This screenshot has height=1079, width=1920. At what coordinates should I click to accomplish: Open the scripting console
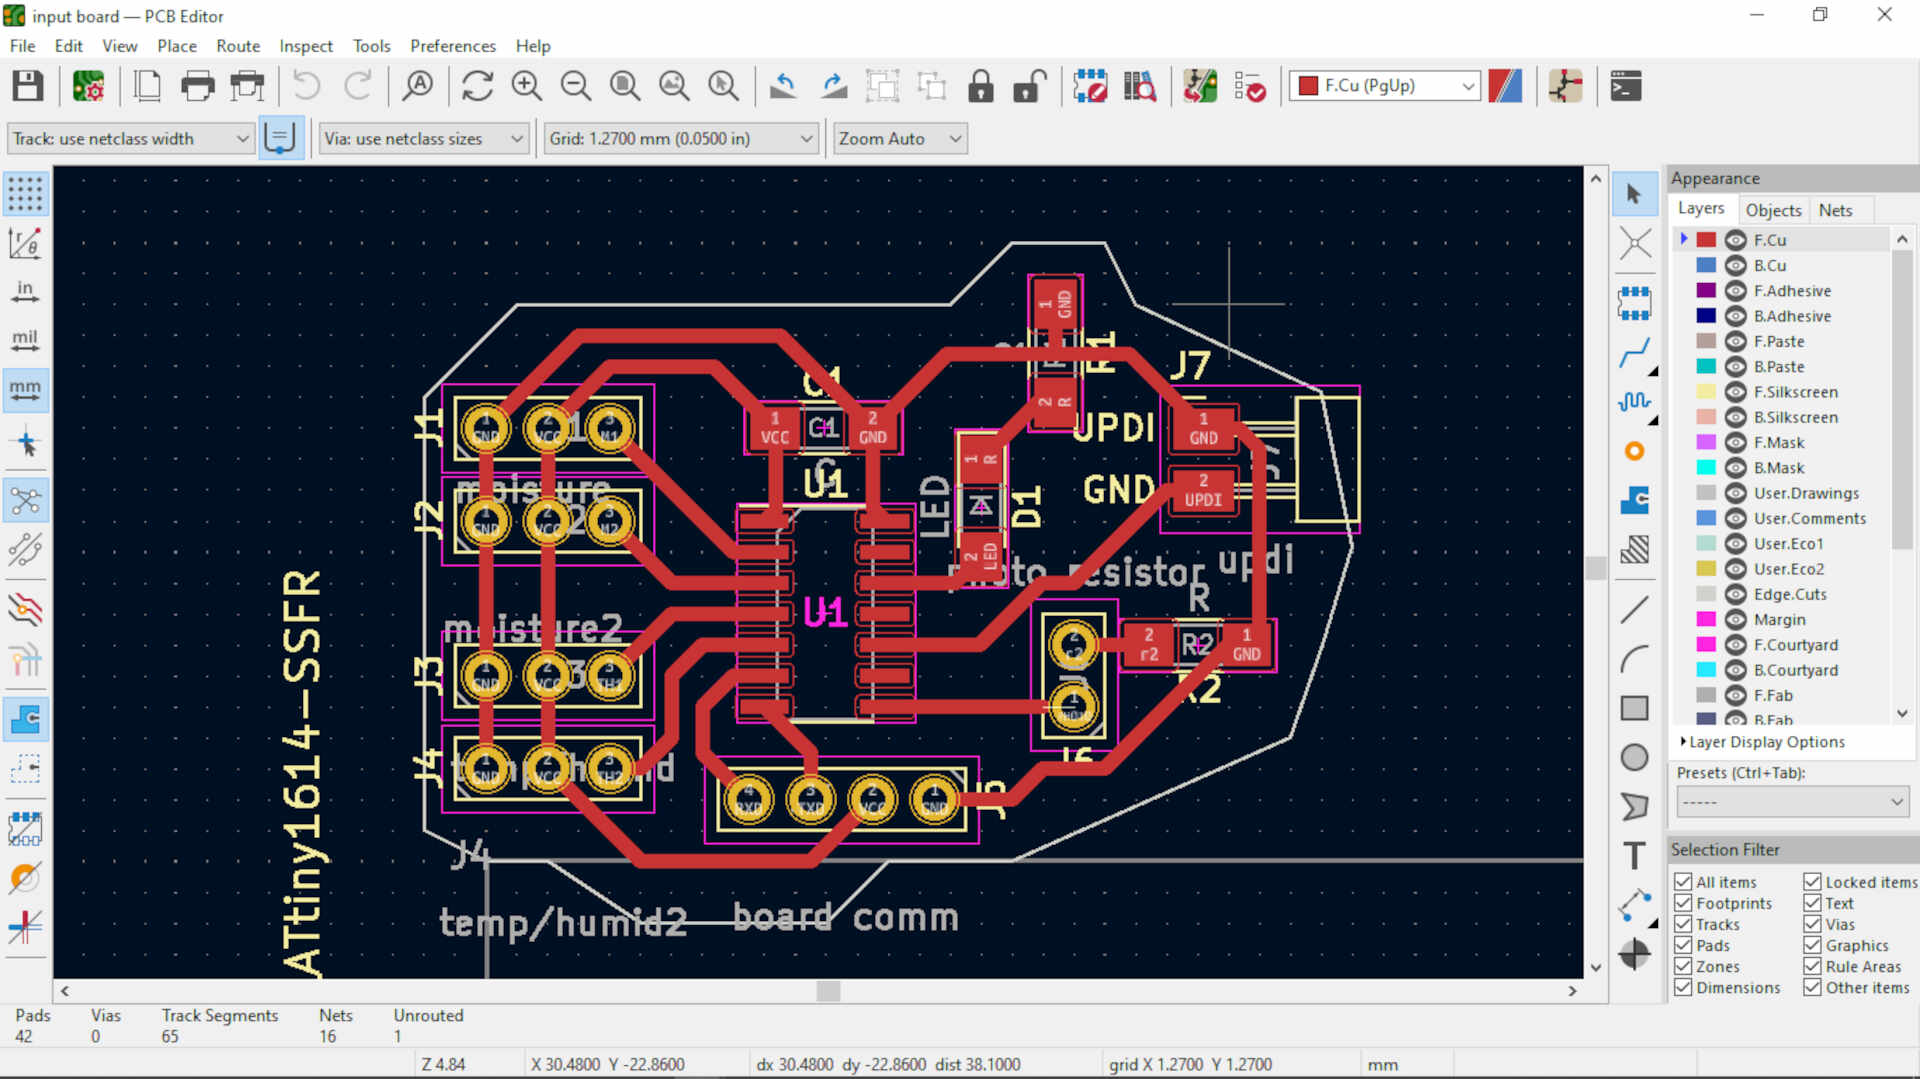coord(1626,85)
